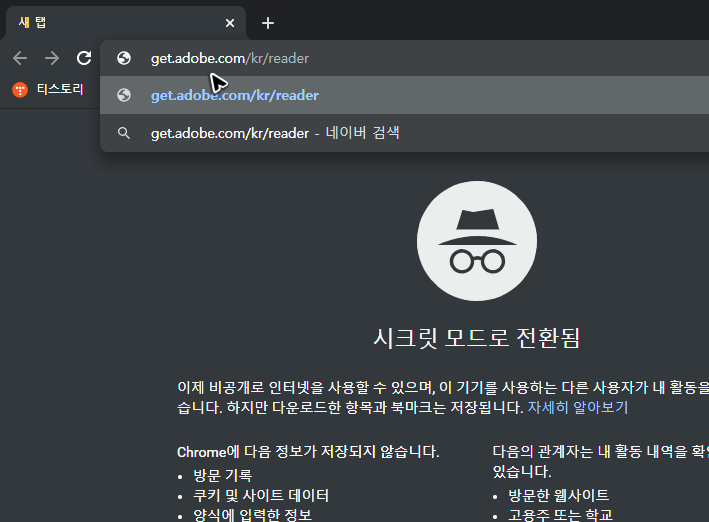The image size is (709, 522).
Task: Open the 자세히 알아보기 link
Action: (x=578, y=408)
